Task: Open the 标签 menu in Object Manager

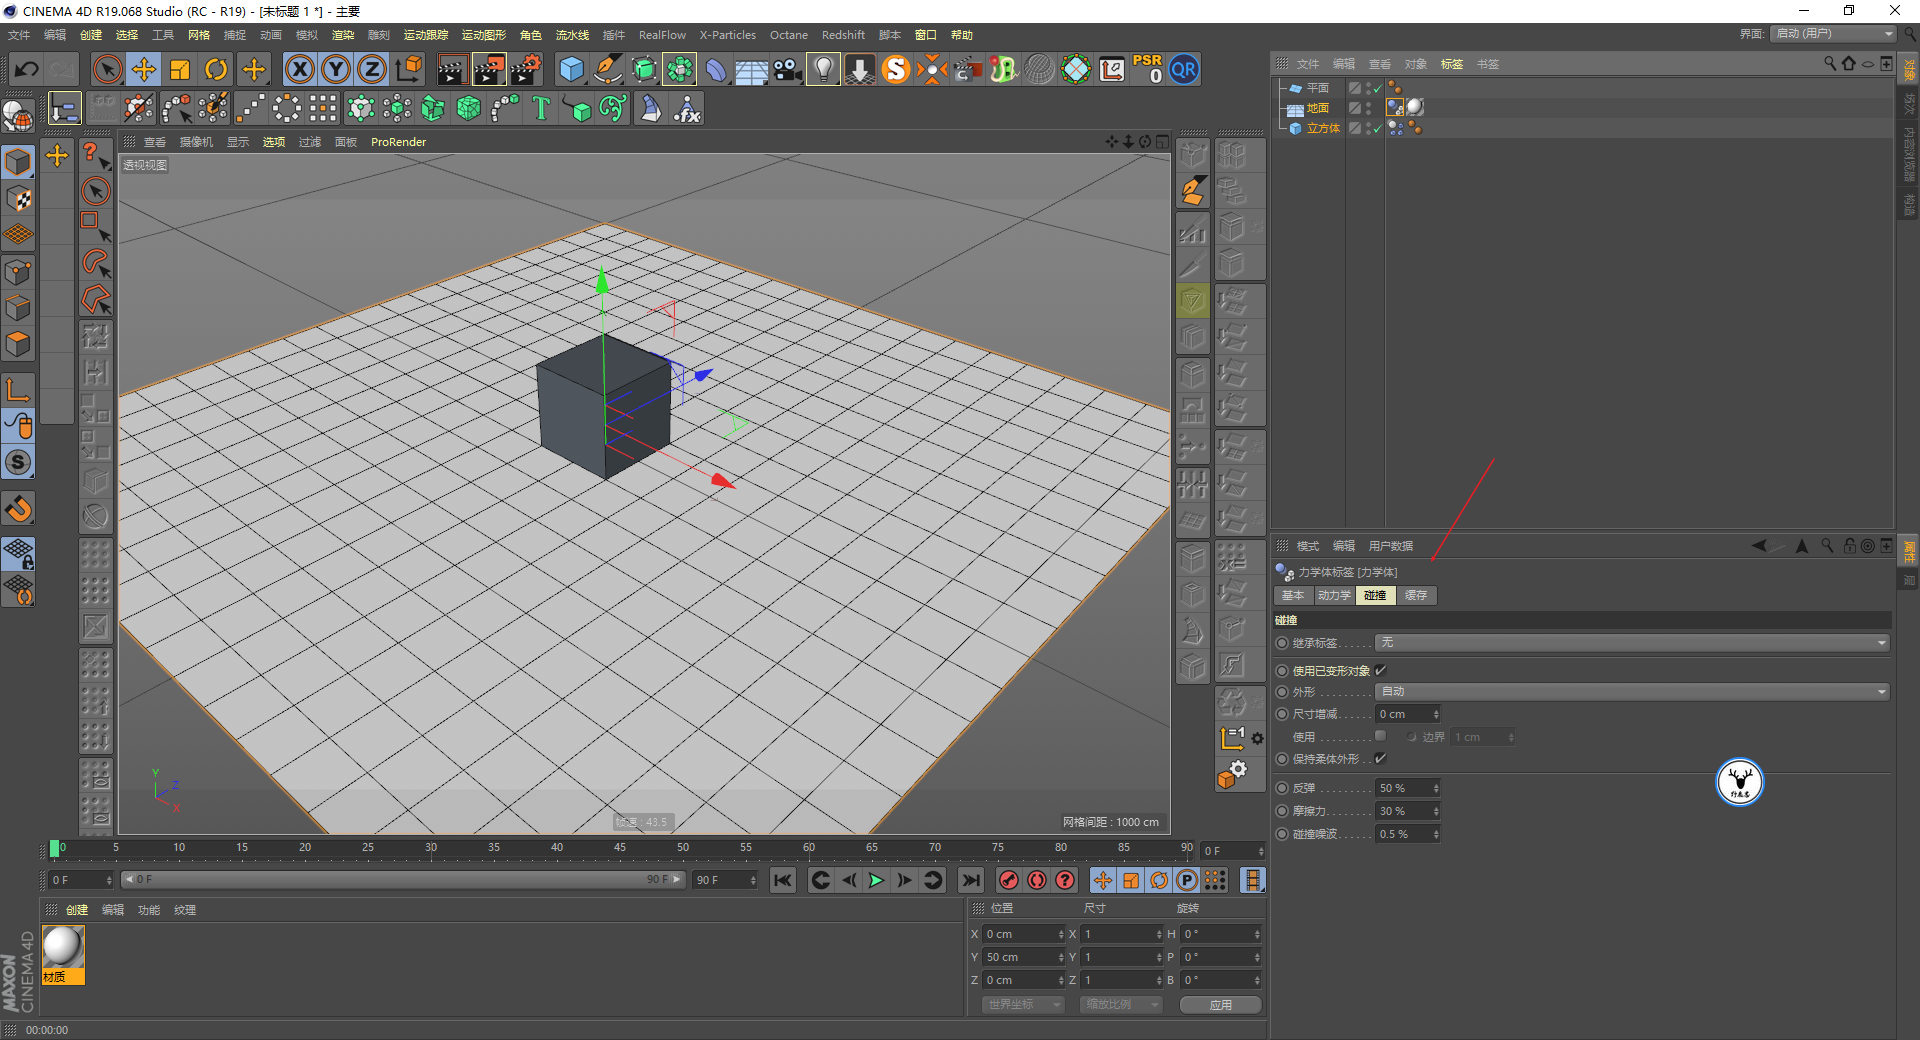Action: [1452, 64]
